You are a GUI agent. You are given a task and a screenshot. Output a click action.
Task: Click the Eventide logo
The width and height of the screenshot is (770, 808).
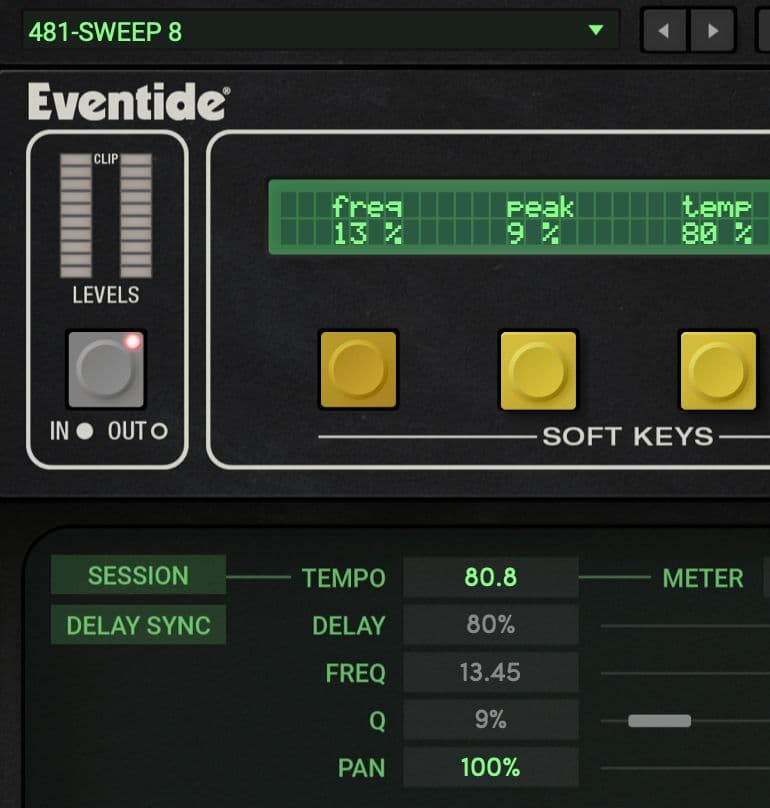[129, 102]
